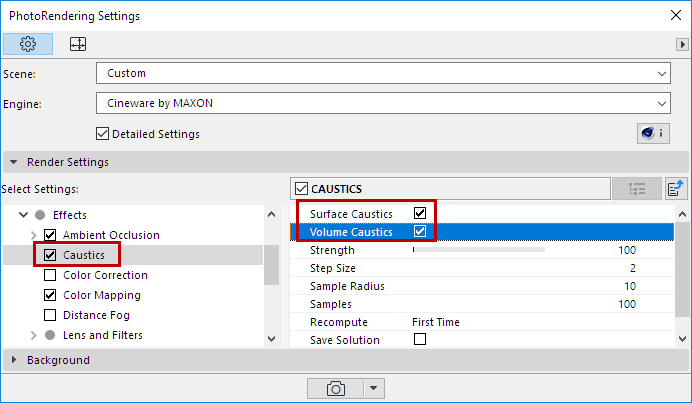Toggle the Volume Caustics checkbox
Image resolution: width=692 pixels, height=403 pixels.
click(x=420, y=232)
